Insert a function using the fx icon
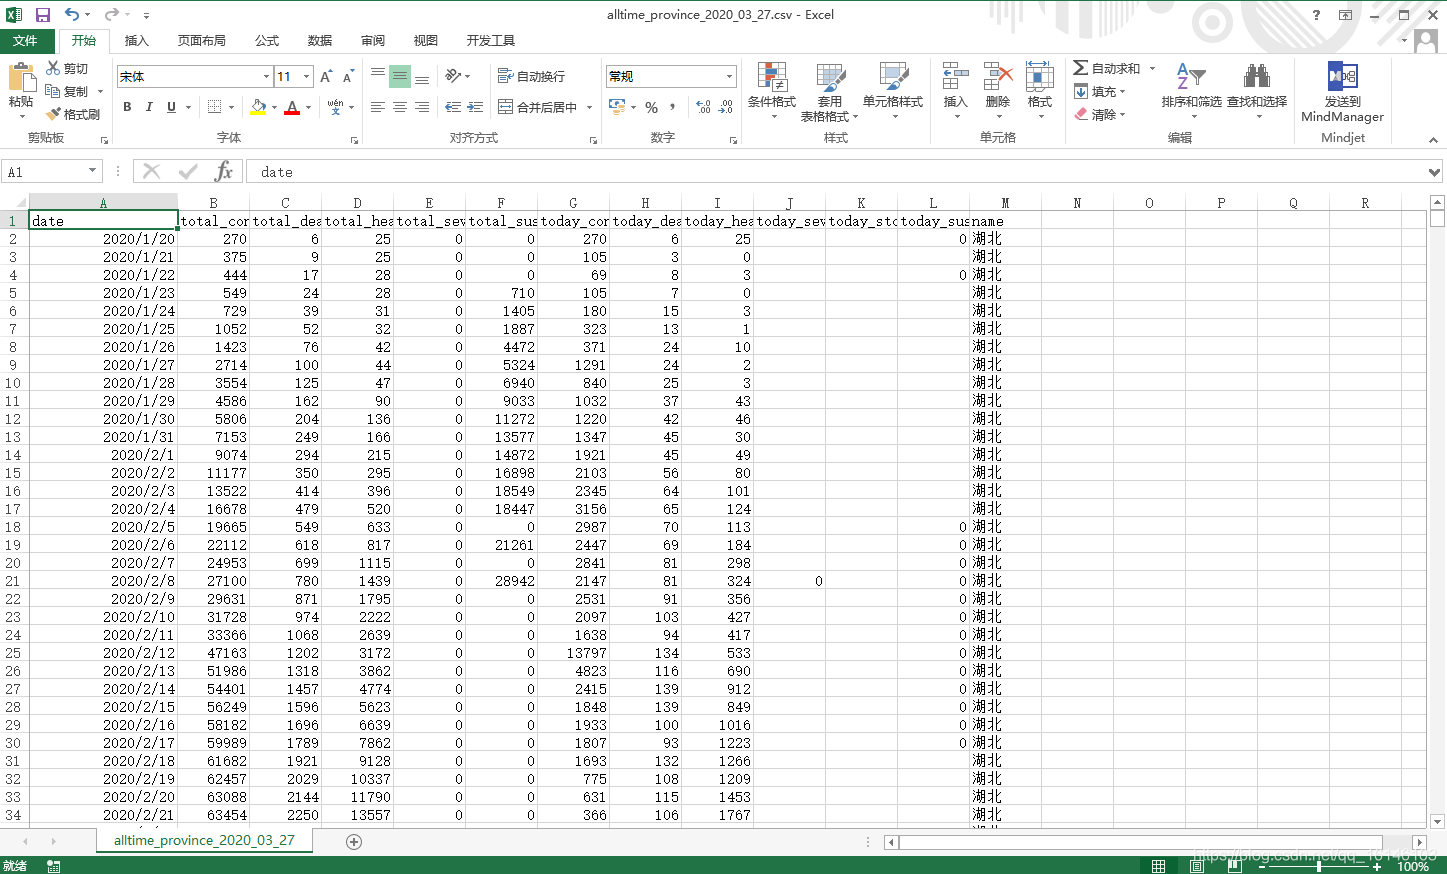Screen dimensions: 1447x874 pyautogui.click(x=224, y=171)
